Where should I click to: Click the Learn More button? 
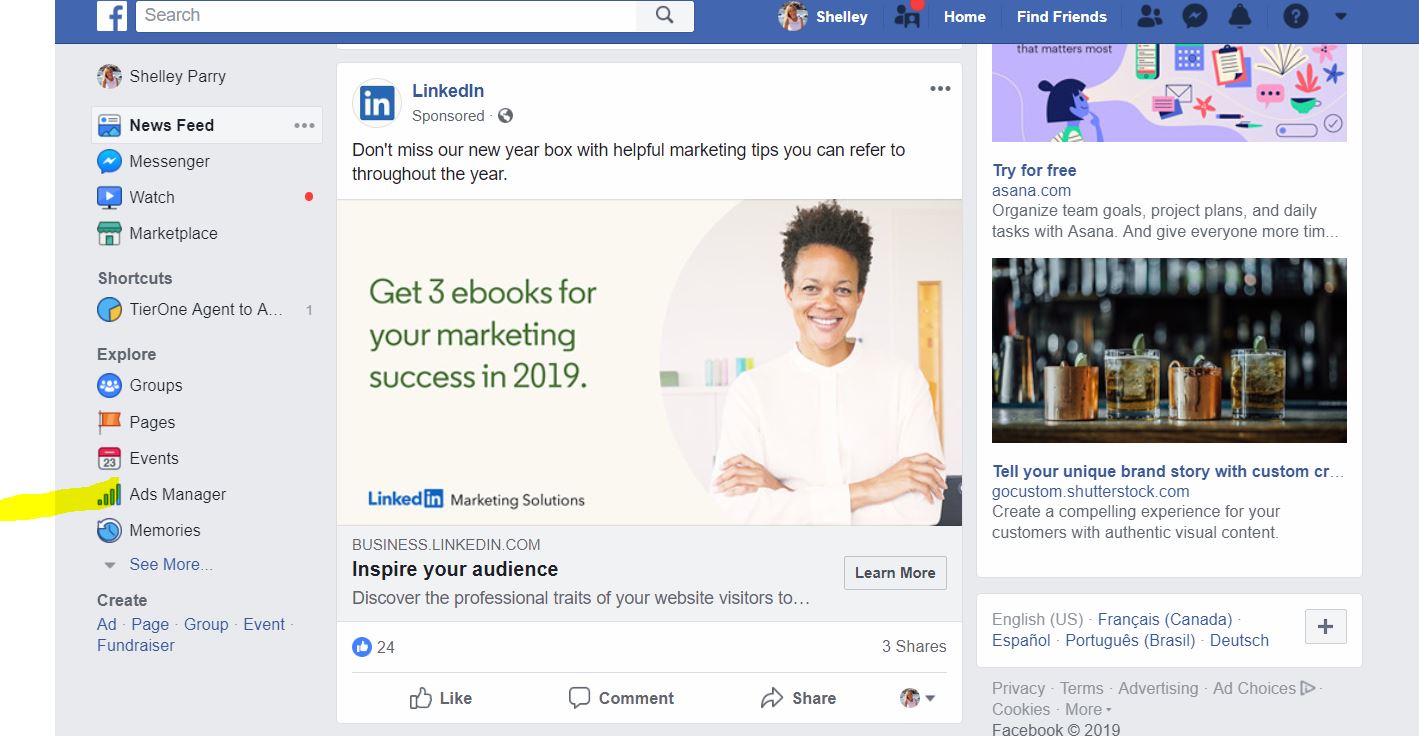894,572
